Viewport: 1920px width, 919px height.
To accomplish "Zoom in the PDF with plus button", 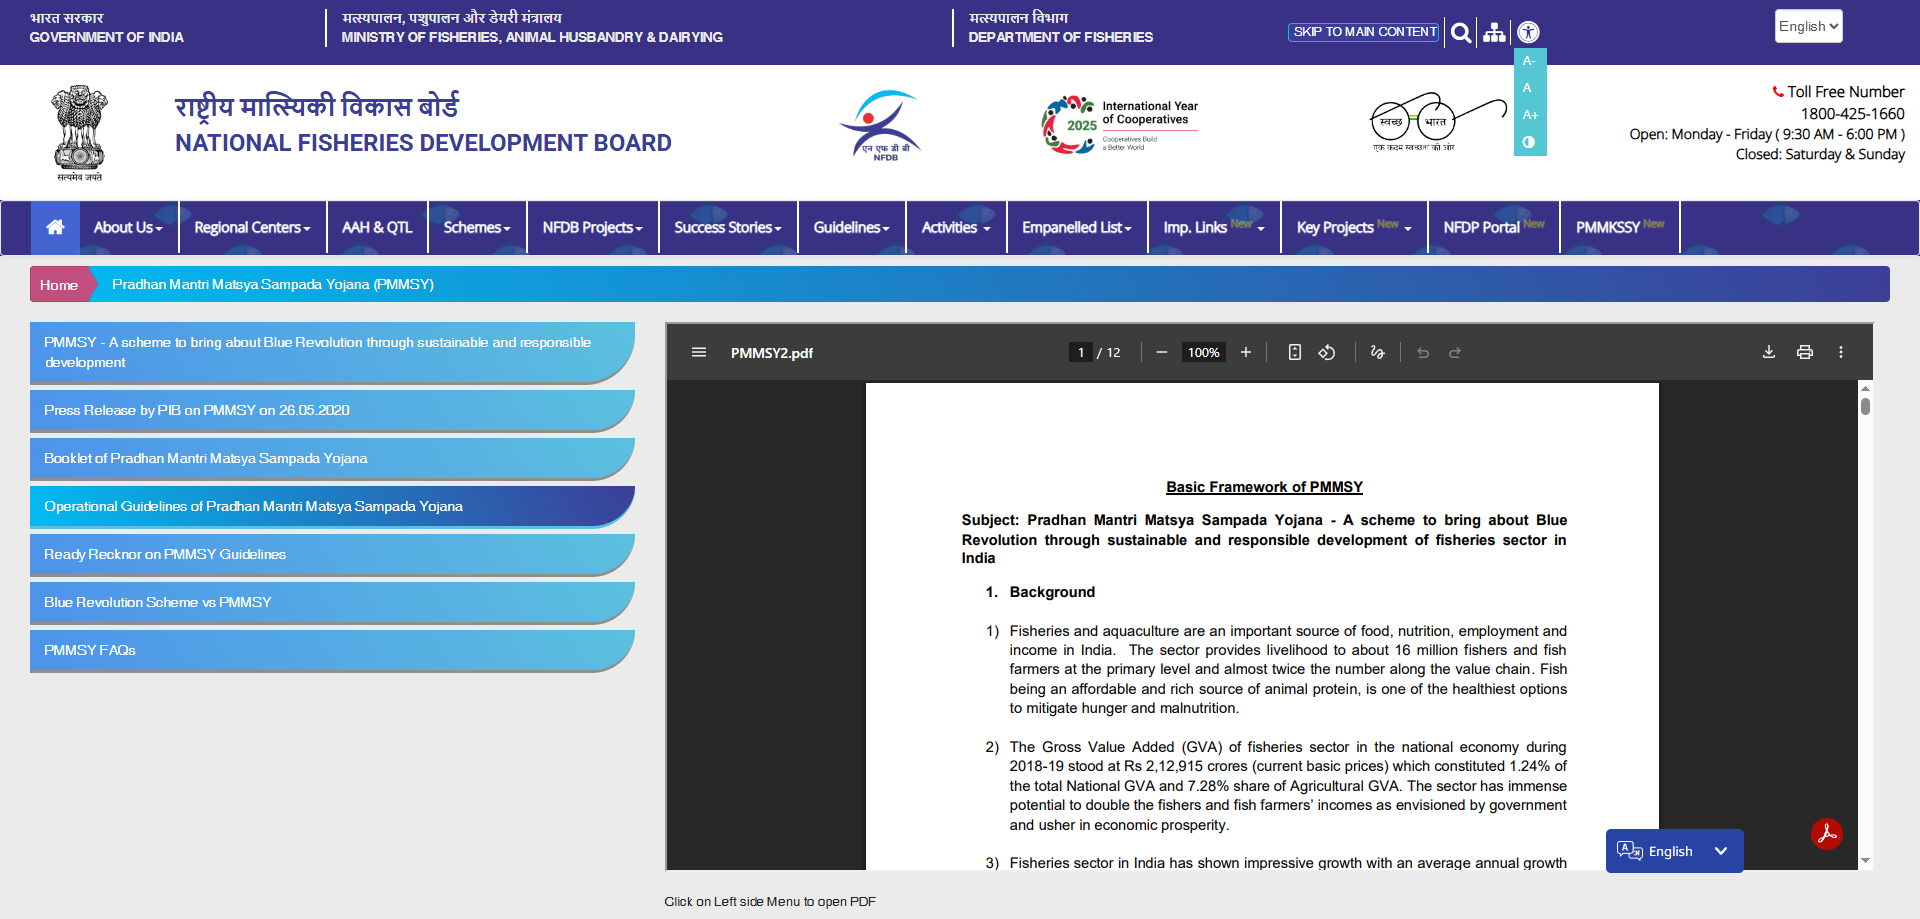I will click(1246, 352).
